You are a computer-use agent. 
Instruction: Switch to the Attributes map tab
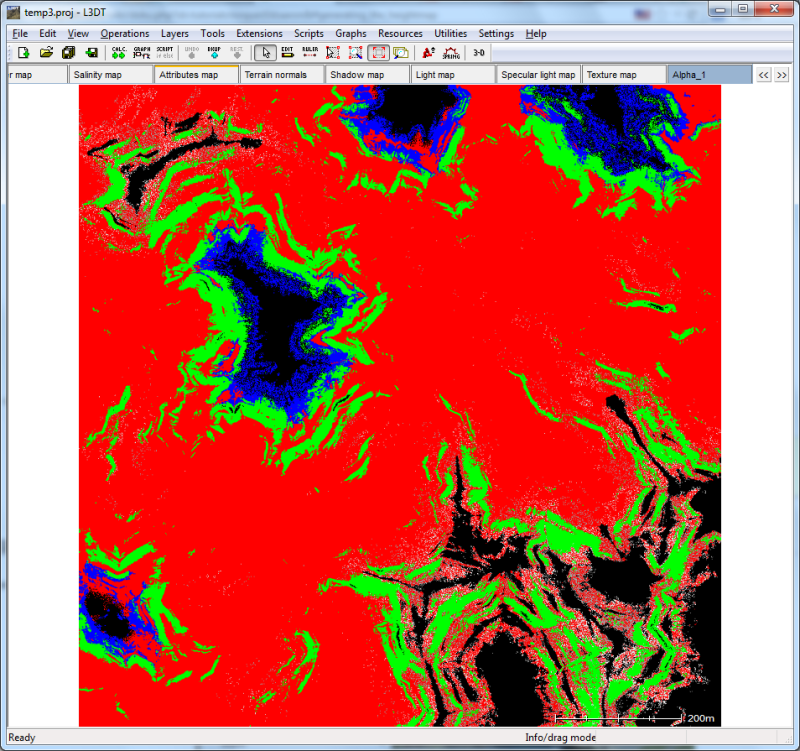(x=196, y=75)
